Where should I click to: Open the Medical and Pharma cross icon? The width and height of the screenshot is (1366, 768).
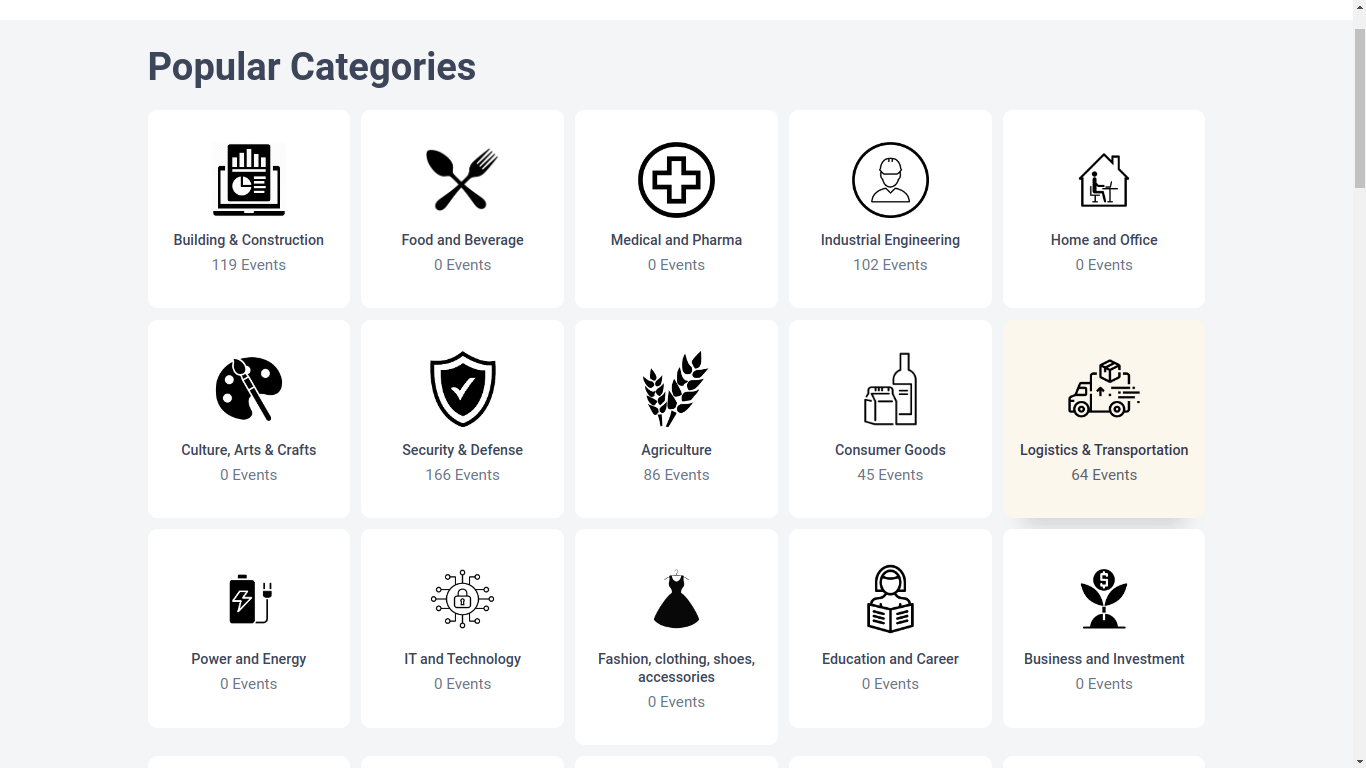pos(676,180)
